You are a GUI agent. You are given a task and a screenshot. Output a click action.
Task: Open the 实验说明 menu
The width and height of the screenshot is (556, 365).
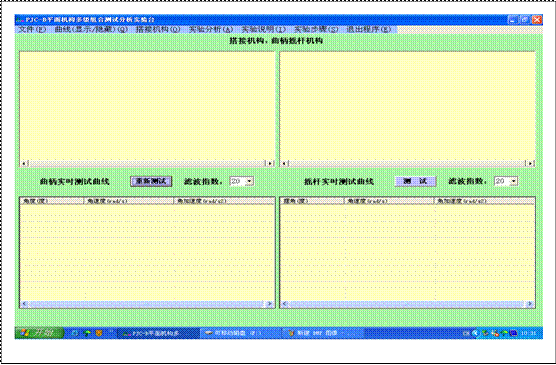click(x=263, y=29)
